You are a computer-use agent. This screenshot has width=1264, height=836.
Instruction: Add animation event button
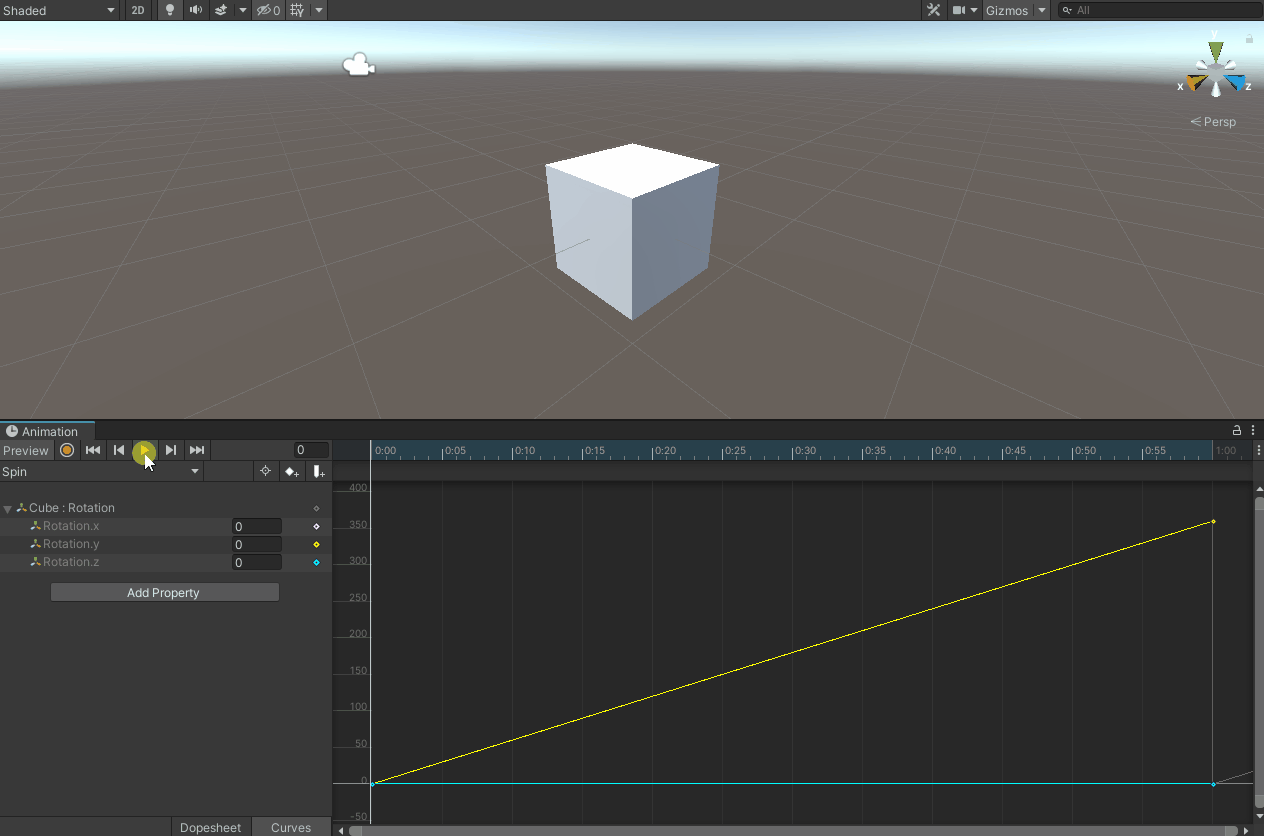tap(318, 472)
